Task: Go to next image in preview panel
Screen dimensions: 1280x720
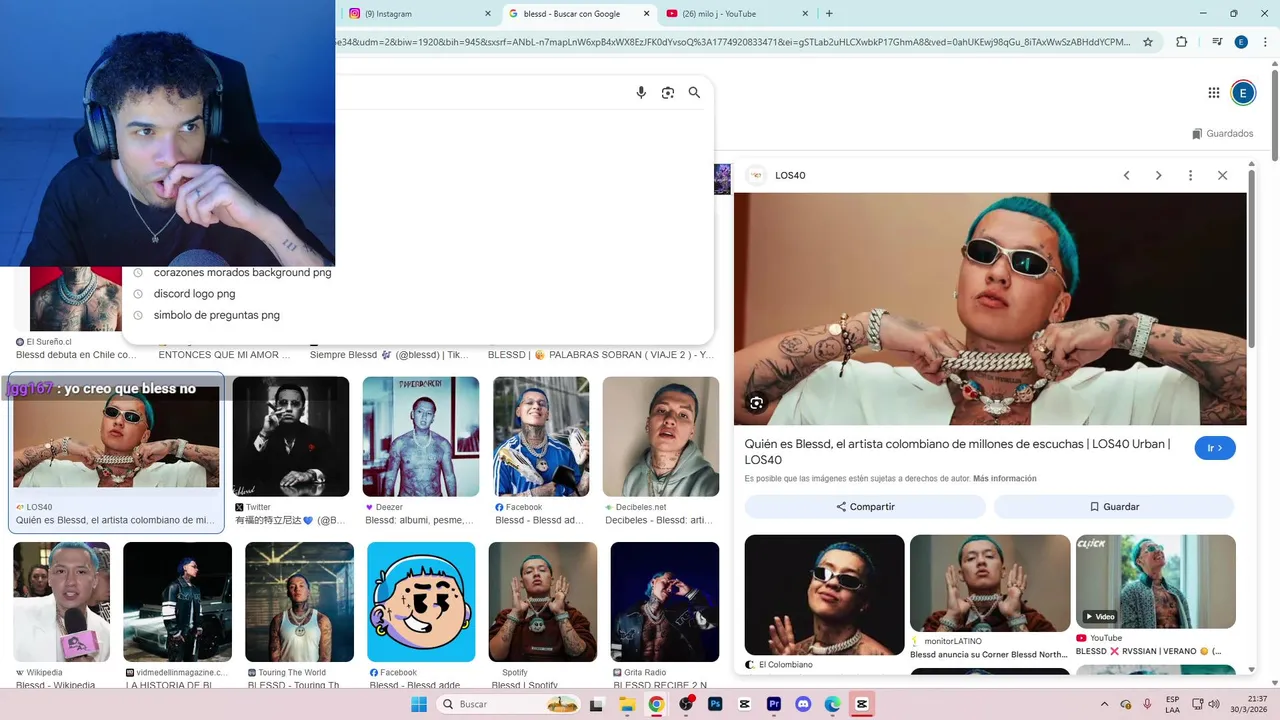Action: (x=1158, y=175)
